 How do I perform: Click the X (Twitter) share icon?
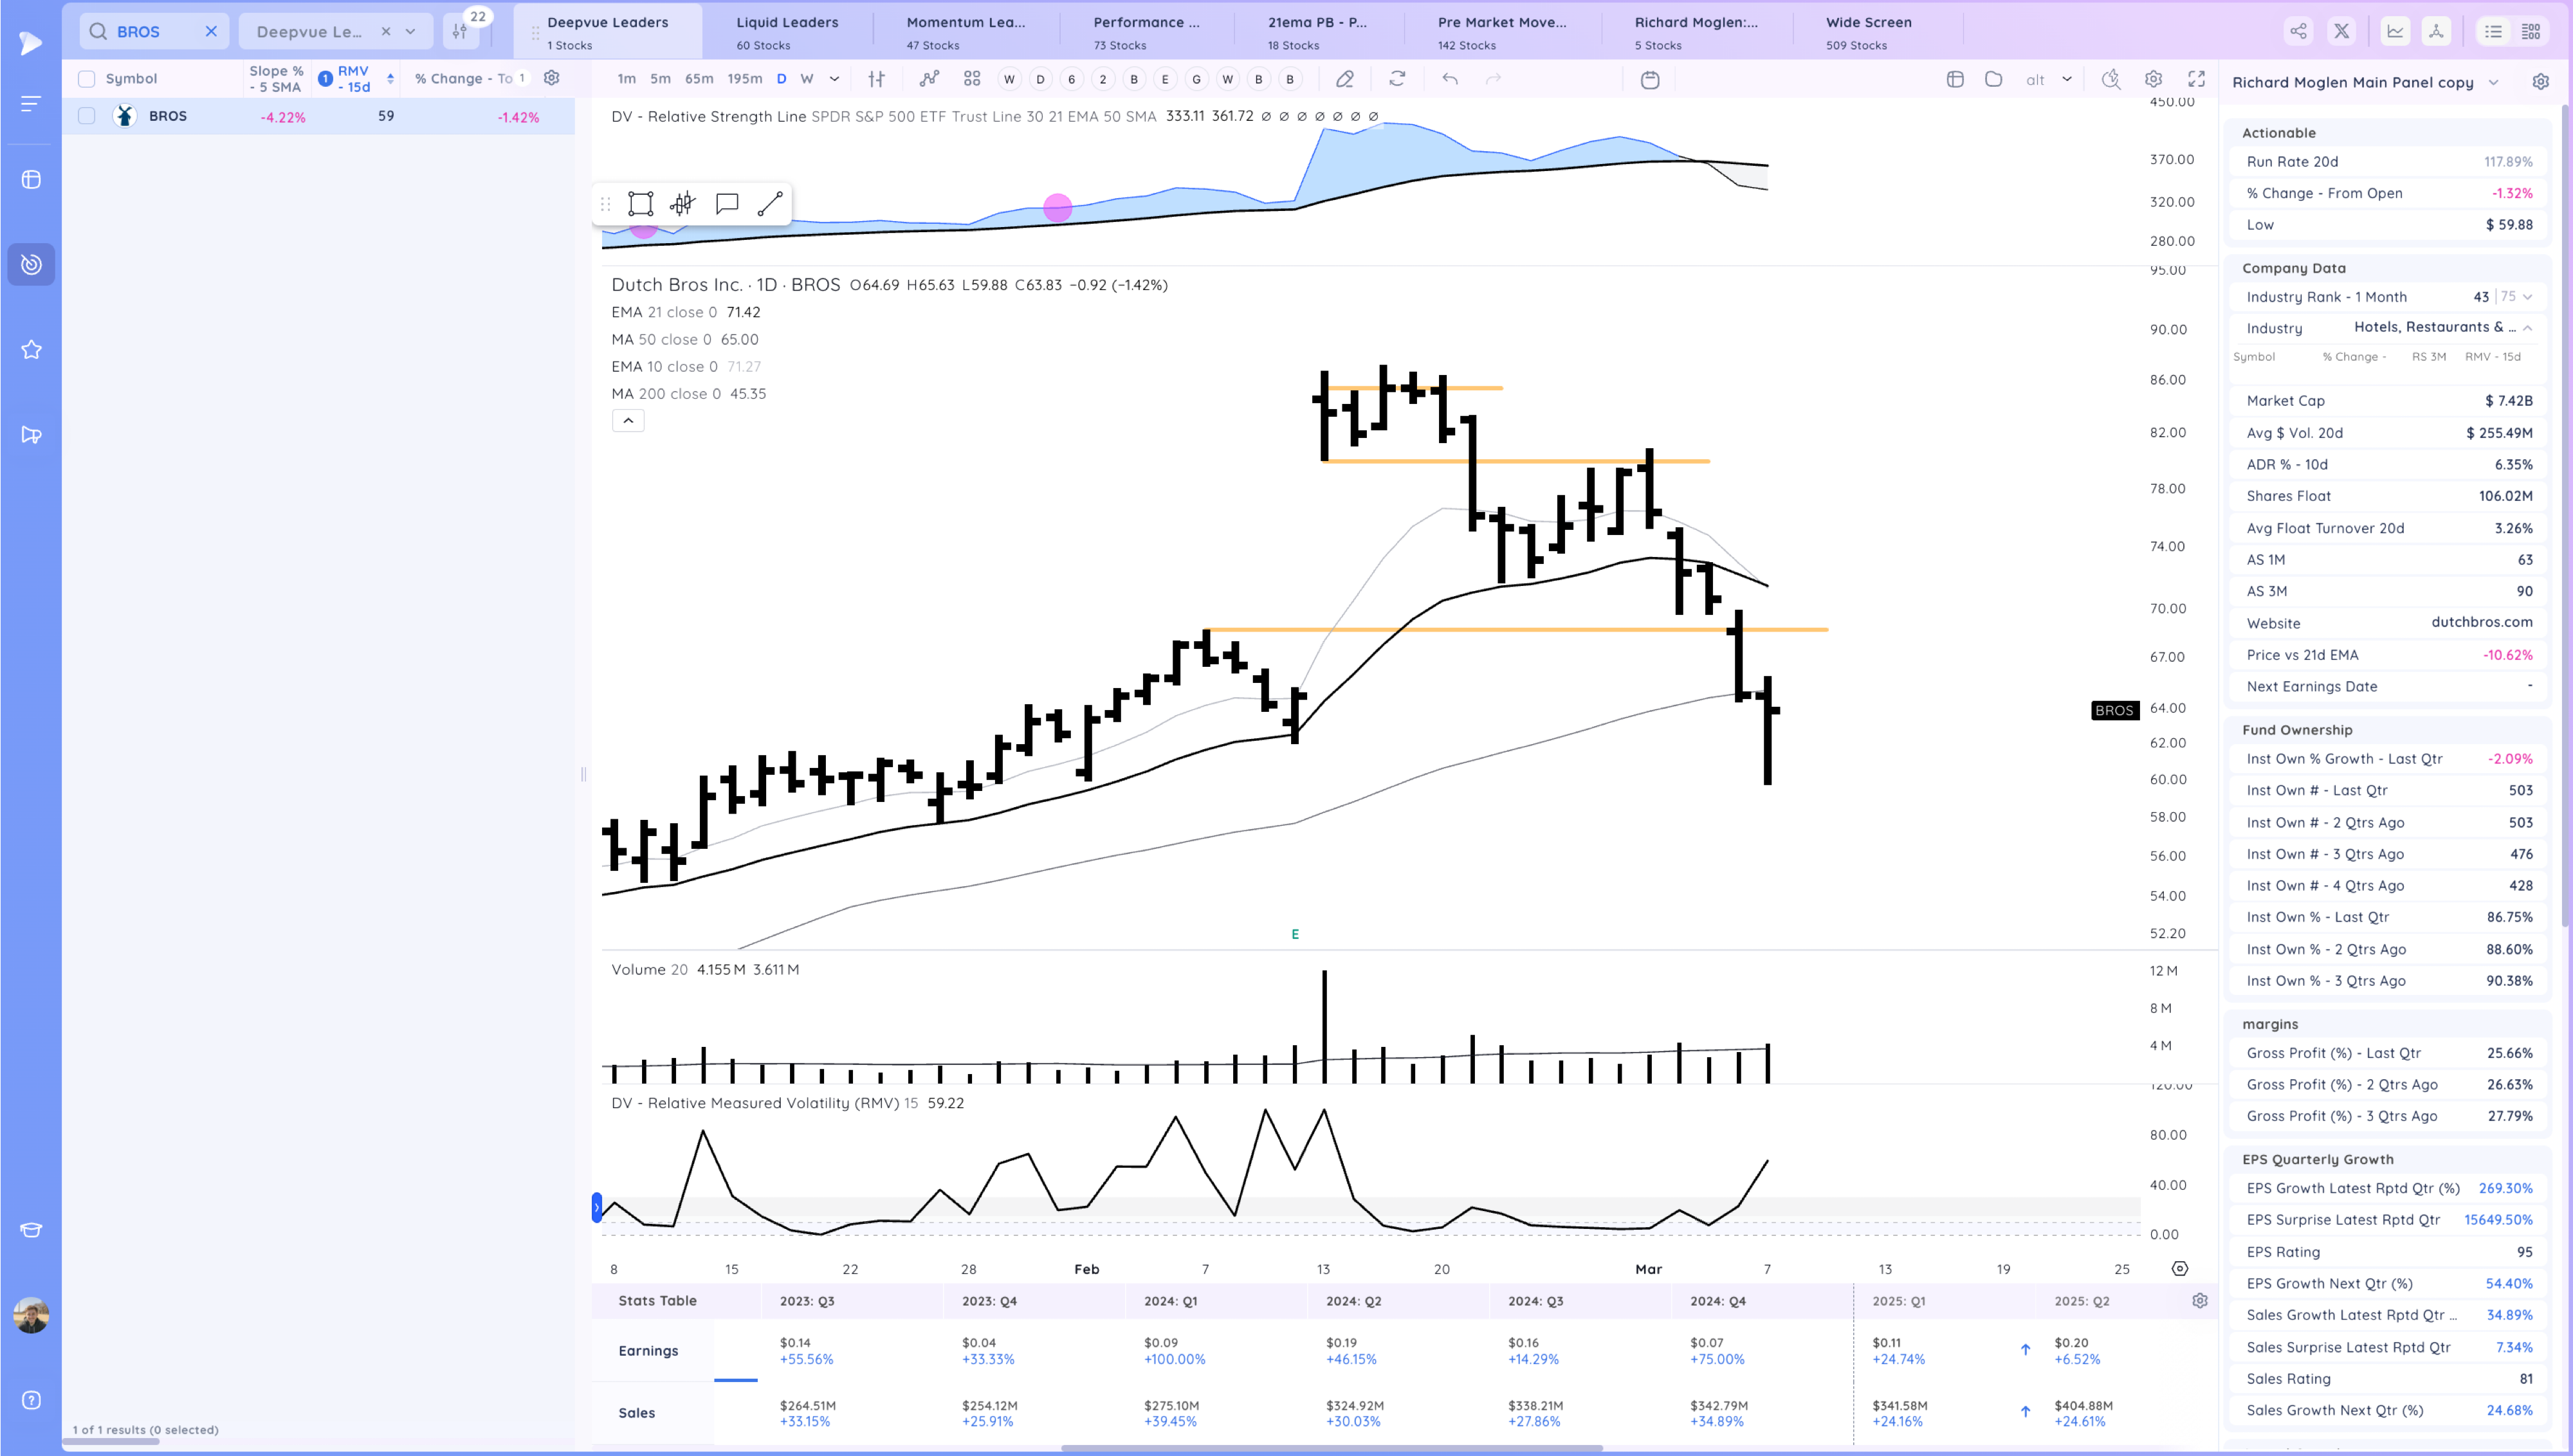2342,31
